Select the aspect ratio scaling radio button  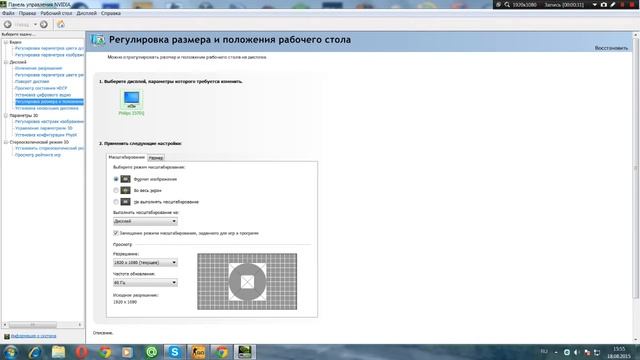(x=116, y=179)
